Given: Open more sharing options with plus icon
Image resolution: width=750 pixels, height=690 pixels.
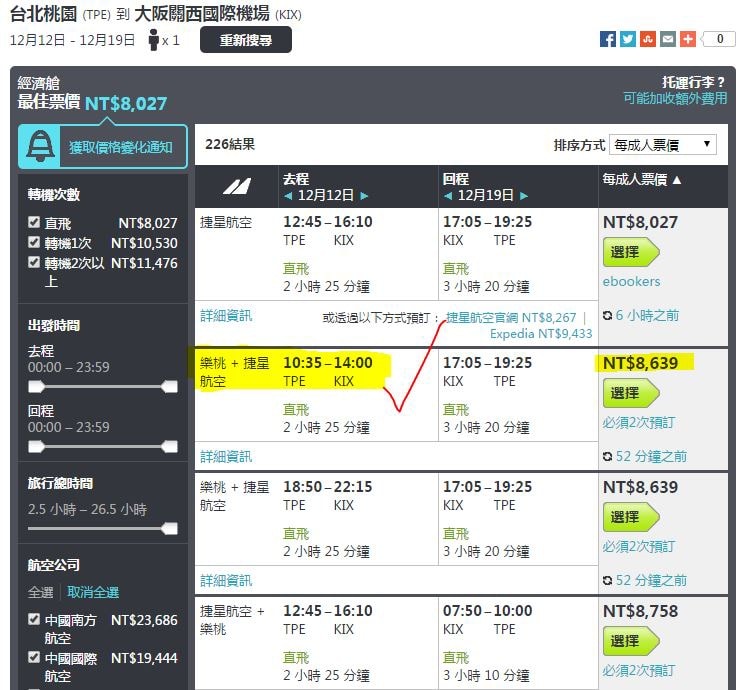Looking at the screenshot, I should (x=688, y=39).
